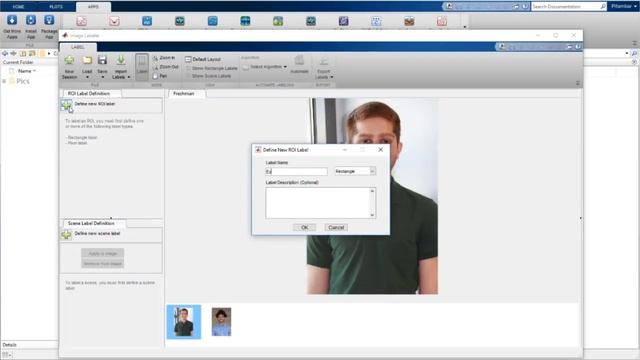640x360 pixels.
Task: Collapse the Image Labeler toolstrip via corner icon
Action: [578, 83]
